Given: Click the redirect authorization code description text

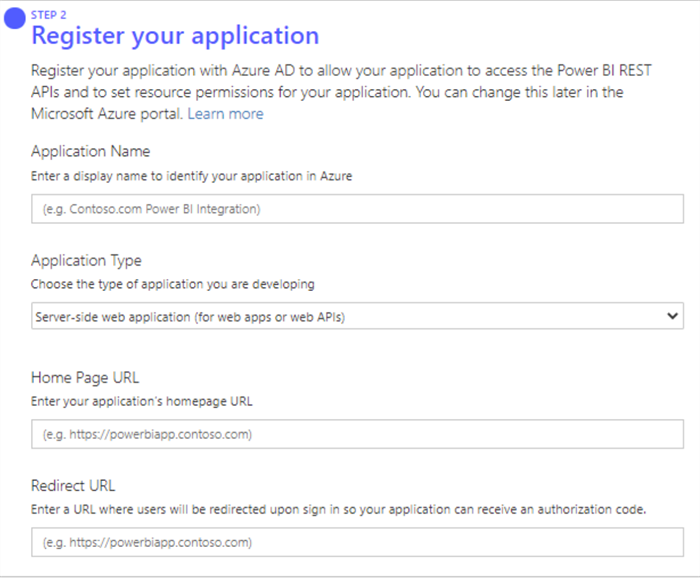Looking at the screenshot, I should 338,509.
